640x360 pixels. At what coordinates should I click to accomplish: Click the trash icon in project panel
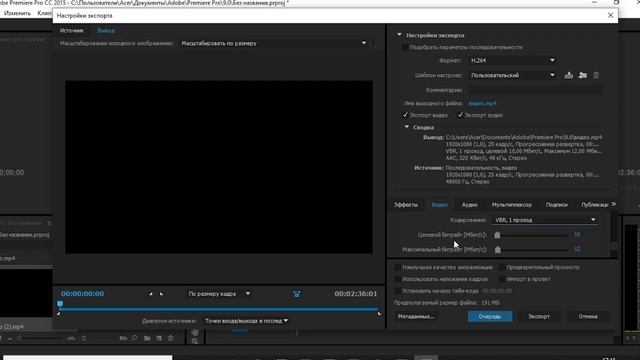[171, 338]
